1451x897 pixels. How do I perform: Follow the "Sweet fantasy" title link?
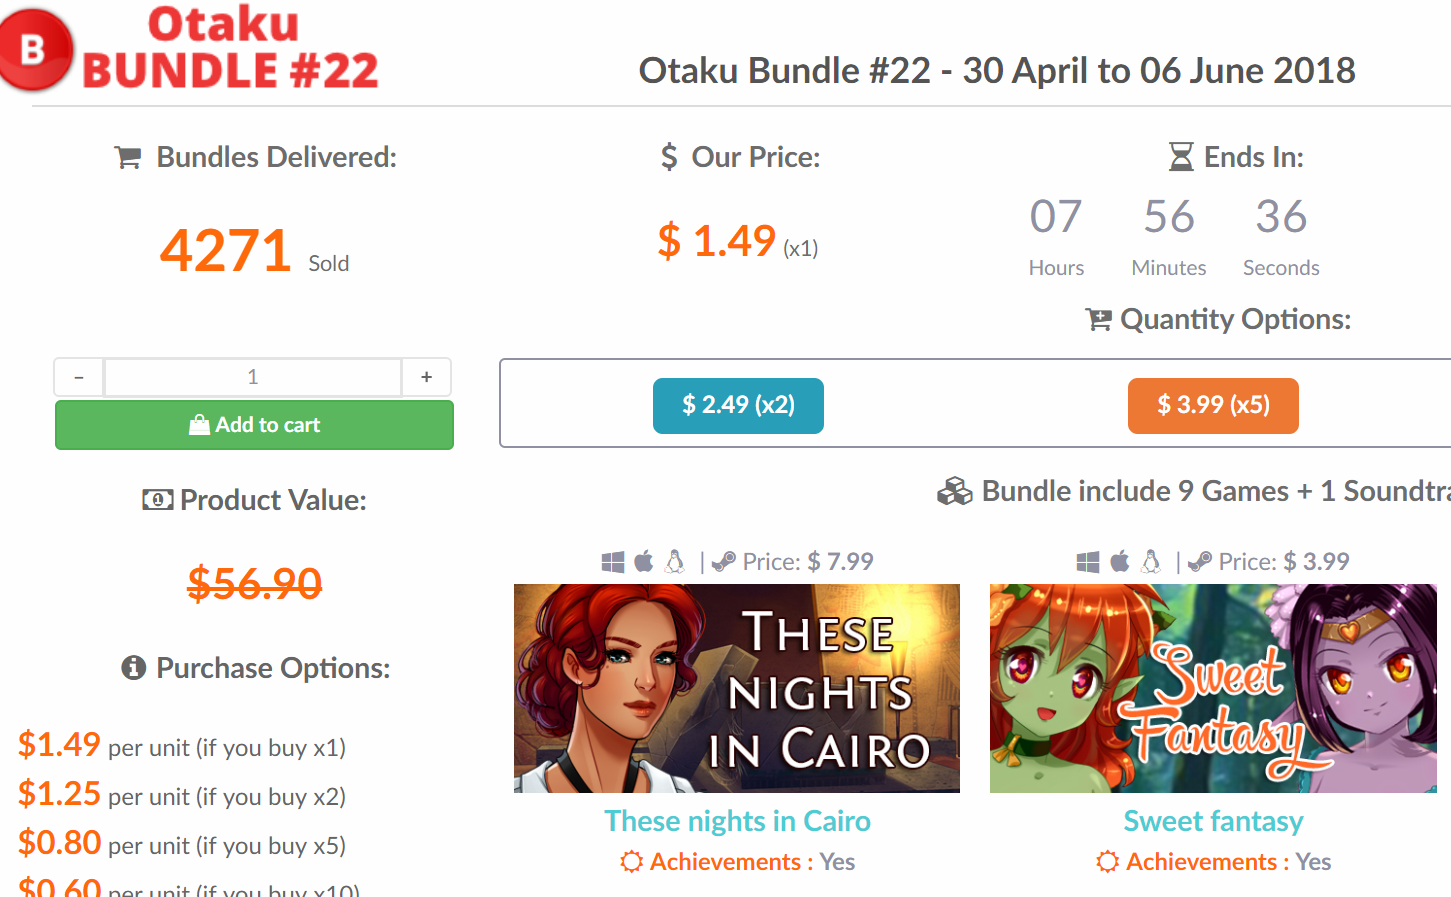(1213, 821)
